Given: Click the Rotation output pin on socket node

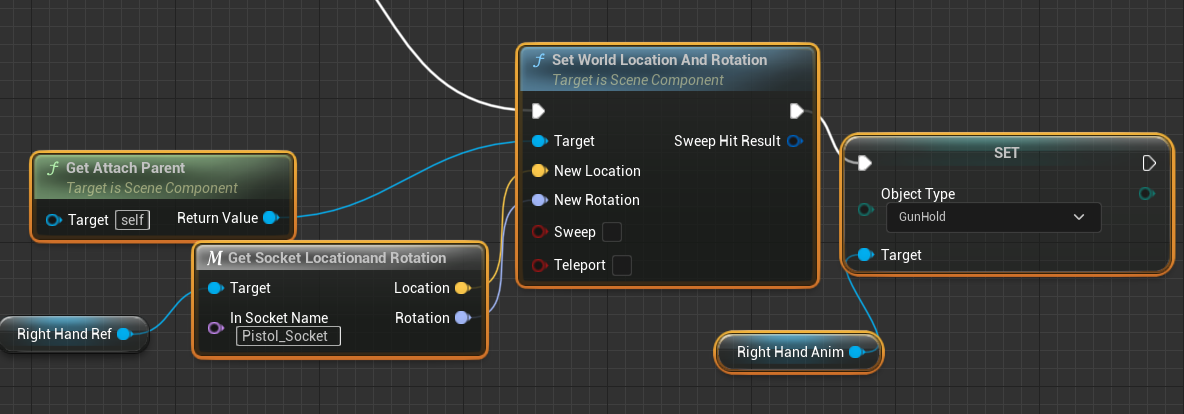Looking at the screenshot, I should pos(462,318).
